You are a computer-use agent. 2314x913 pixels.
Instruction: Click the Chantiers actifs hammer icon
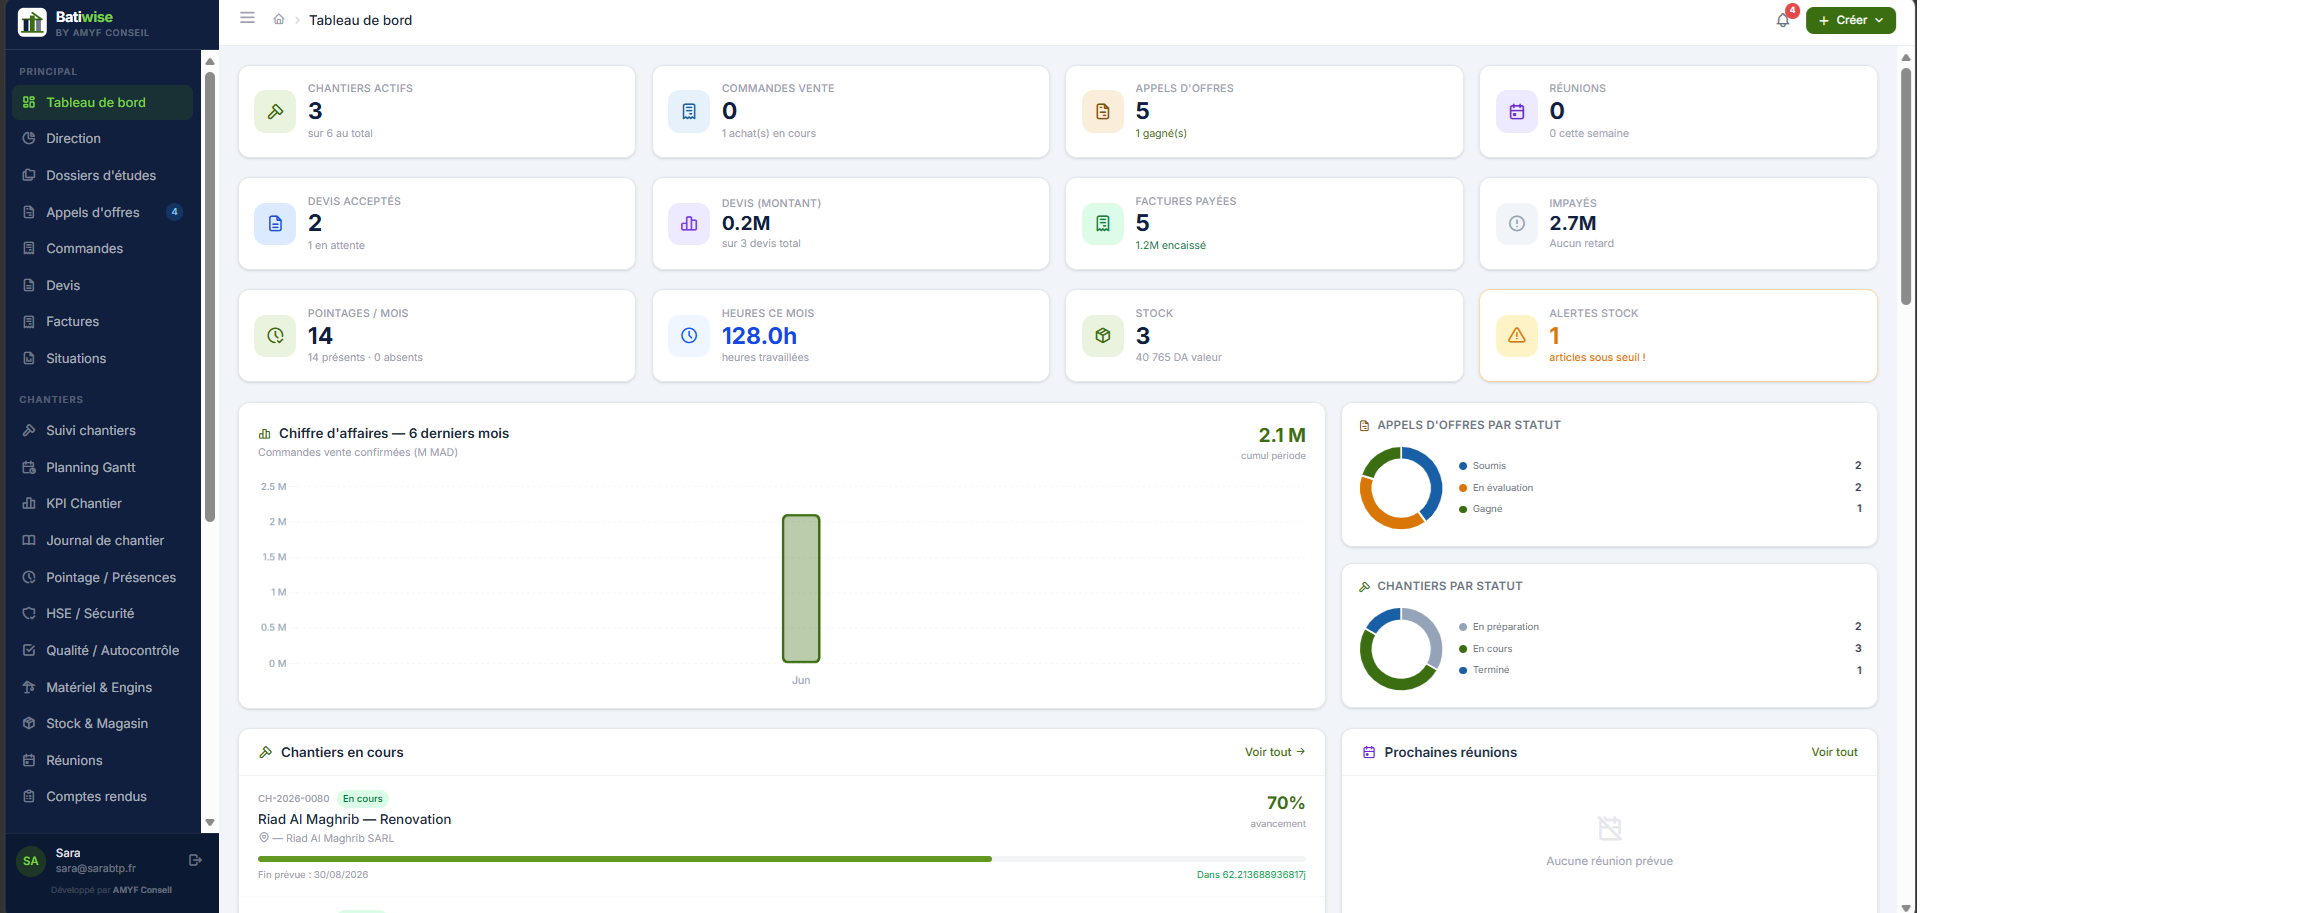pos(275,111)
